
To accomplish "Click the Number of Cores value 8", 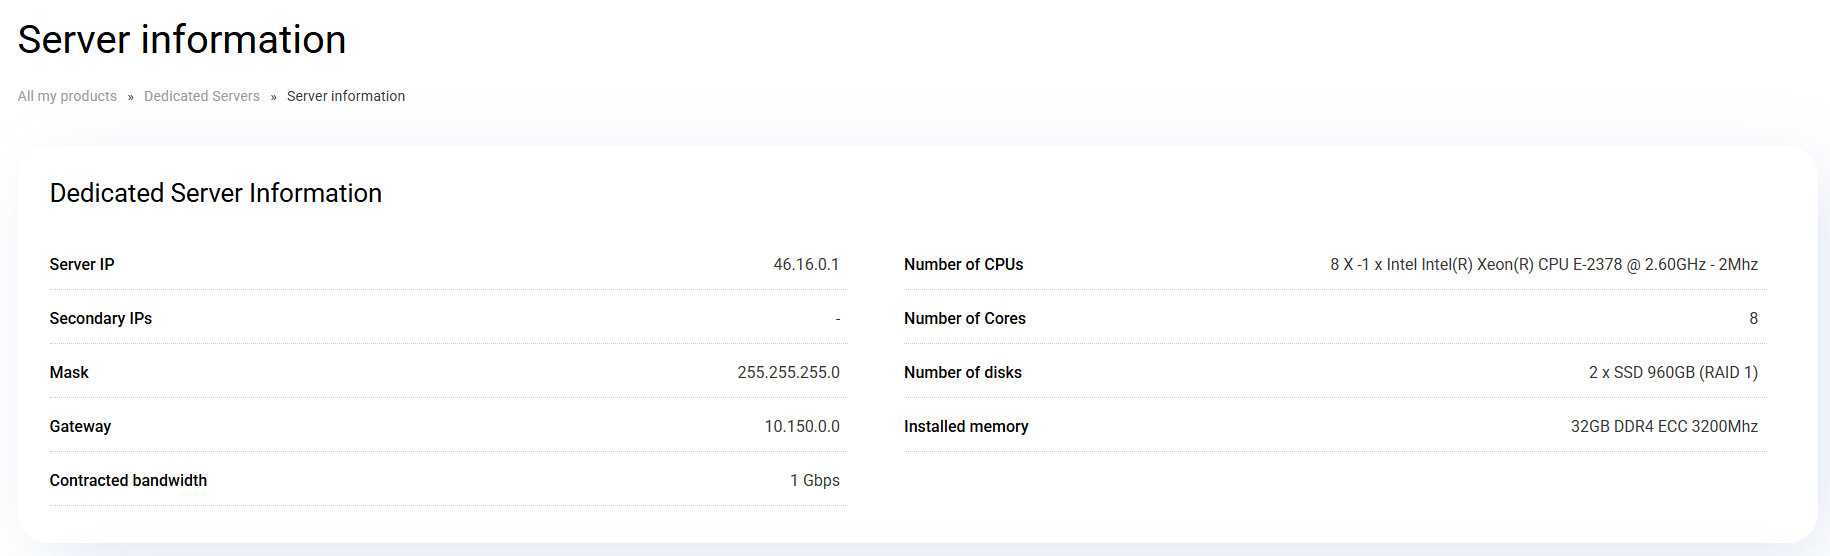I will pos(1753,318).
